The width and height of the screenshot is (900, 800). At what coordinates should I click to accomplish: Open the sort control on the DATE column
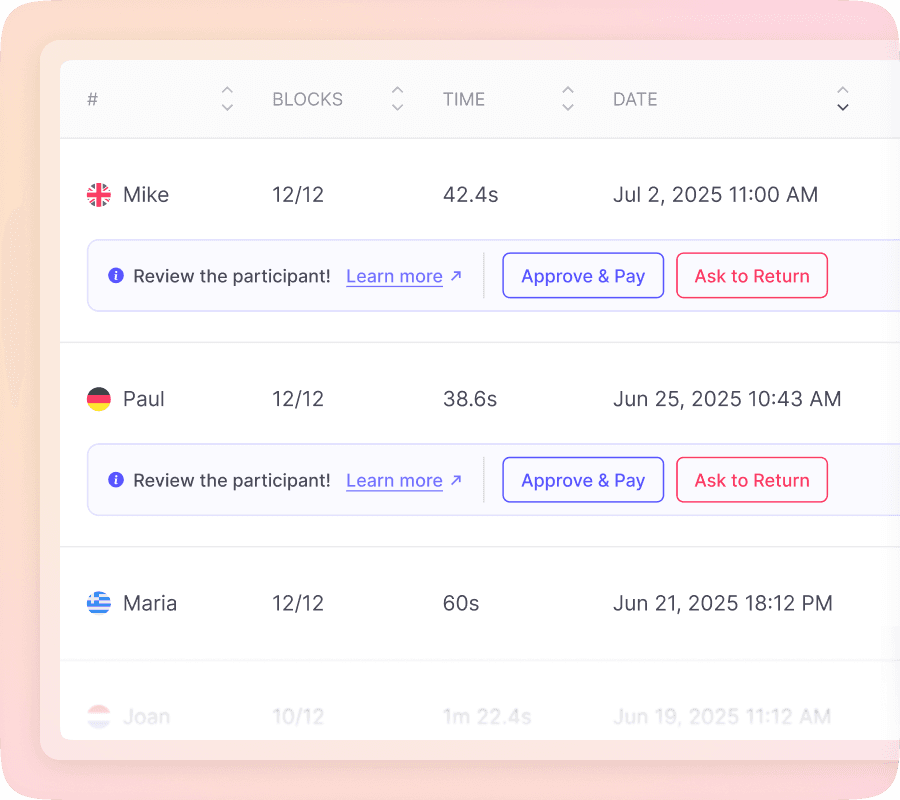tap(843, 99)
